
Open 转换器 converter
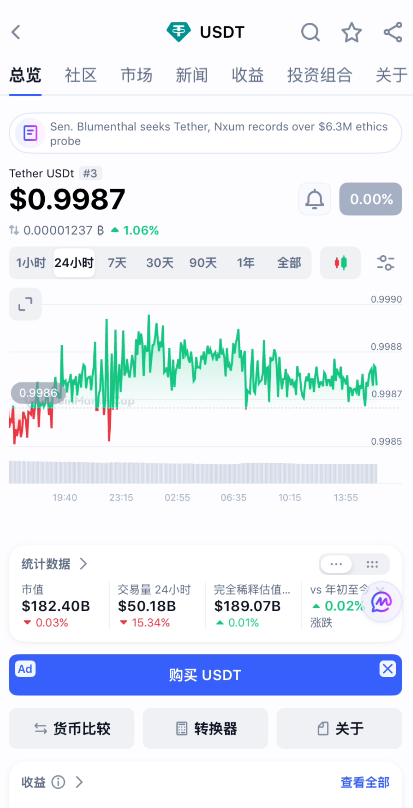[x=205, y=728]
